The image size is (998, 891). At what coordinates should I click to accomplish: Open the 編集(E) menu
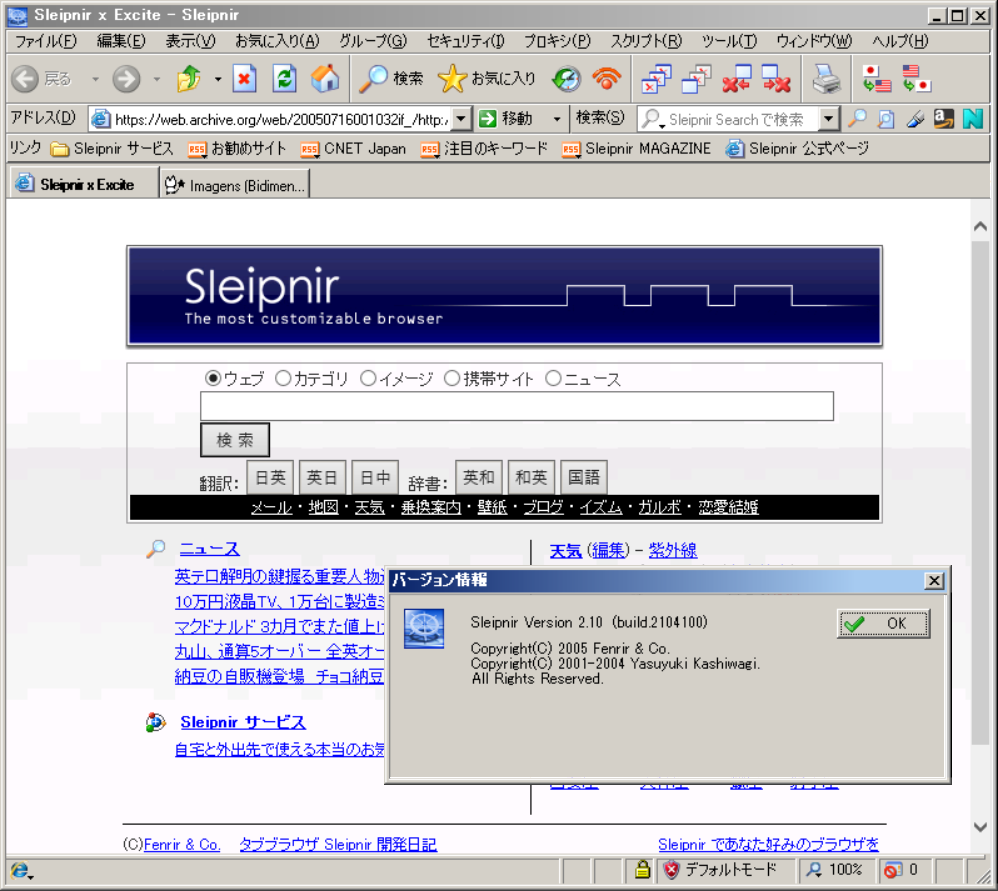click(x=121, y=41)
